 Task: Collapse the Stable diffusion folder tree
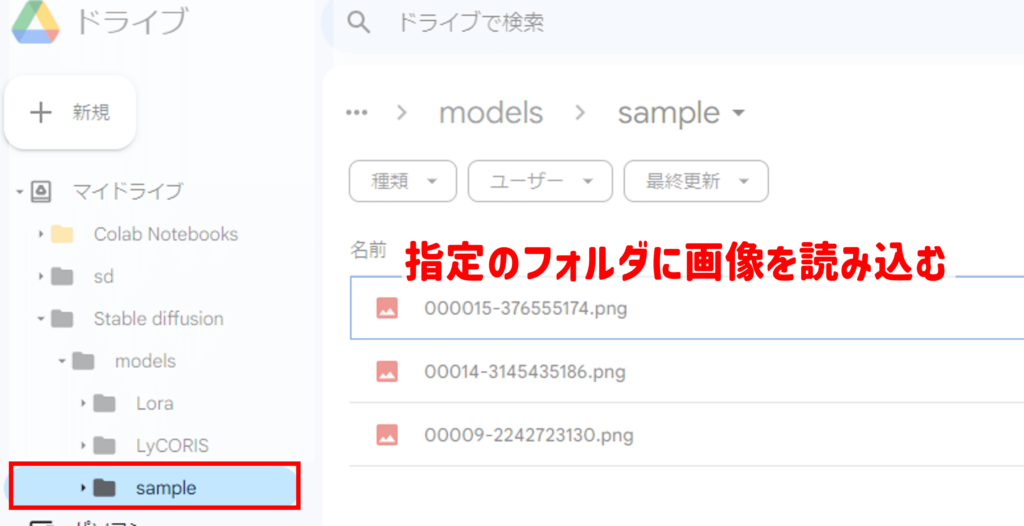coord(41,319)
